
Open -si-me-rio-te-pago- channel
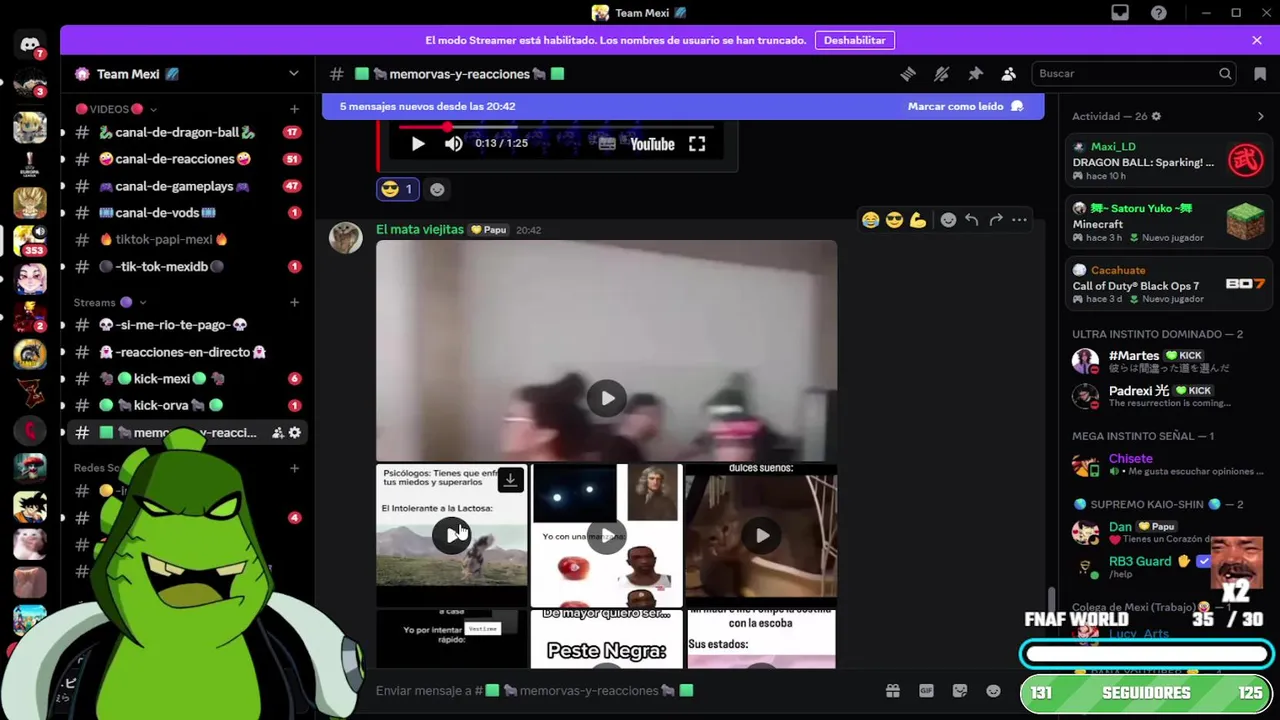click(184, 325)
